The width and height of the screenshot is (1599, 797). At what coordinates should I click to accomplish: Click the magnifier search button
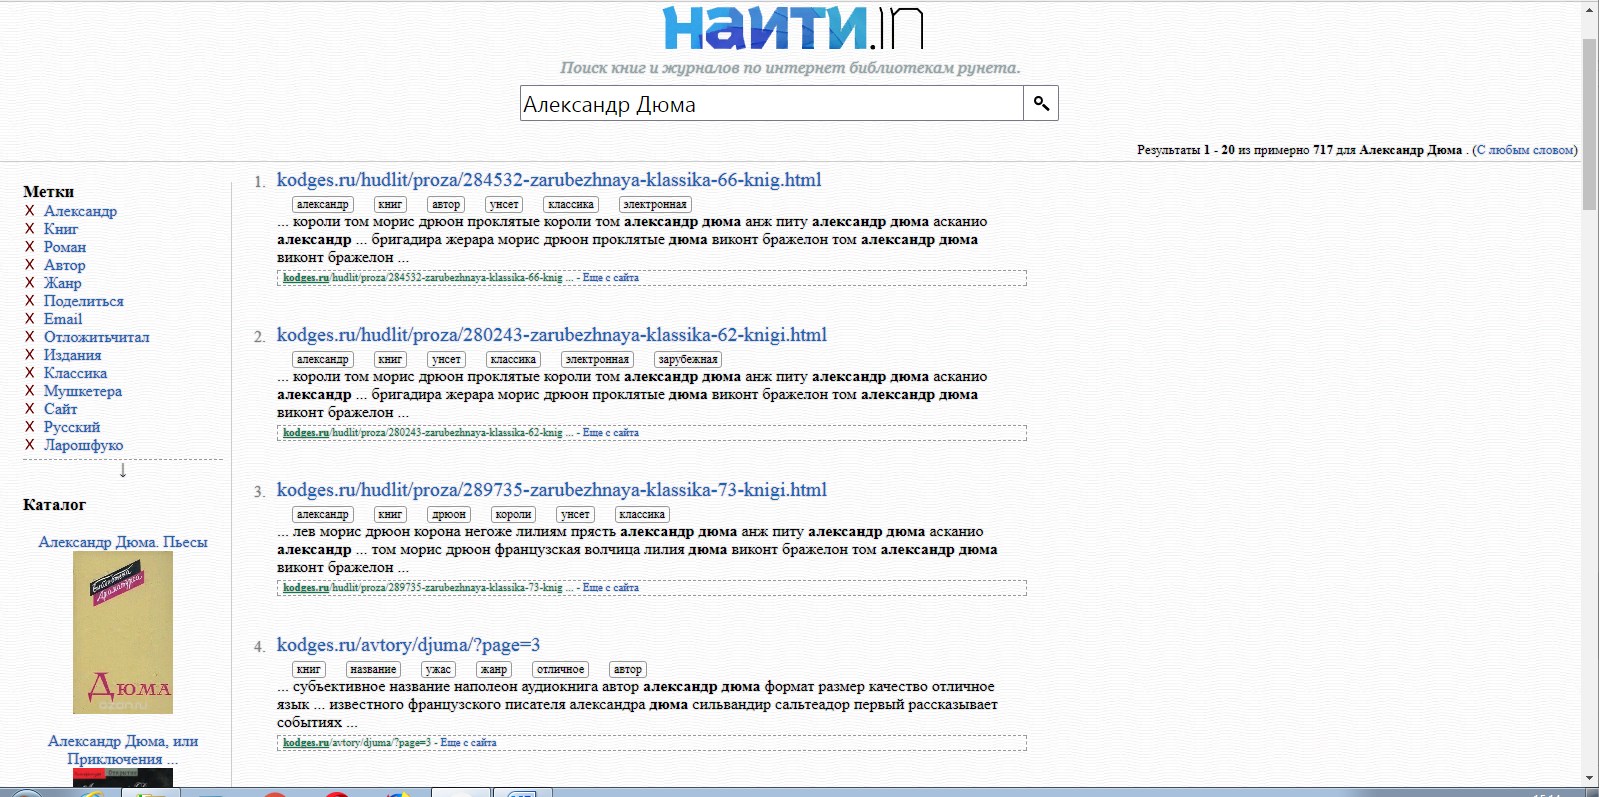(x=1041, y=103)
